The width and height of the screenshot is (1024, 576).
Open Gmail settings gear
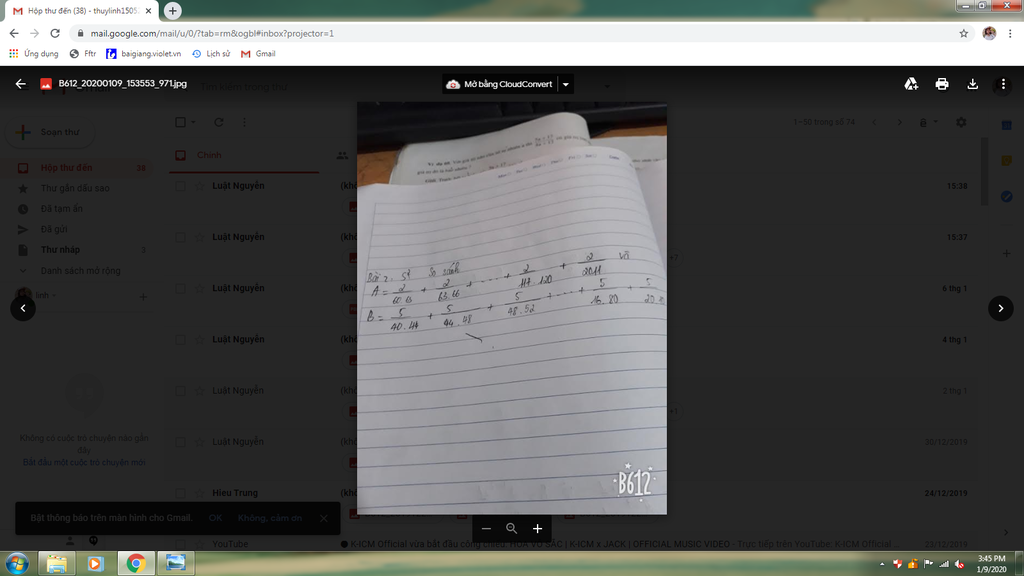[961, 122]
